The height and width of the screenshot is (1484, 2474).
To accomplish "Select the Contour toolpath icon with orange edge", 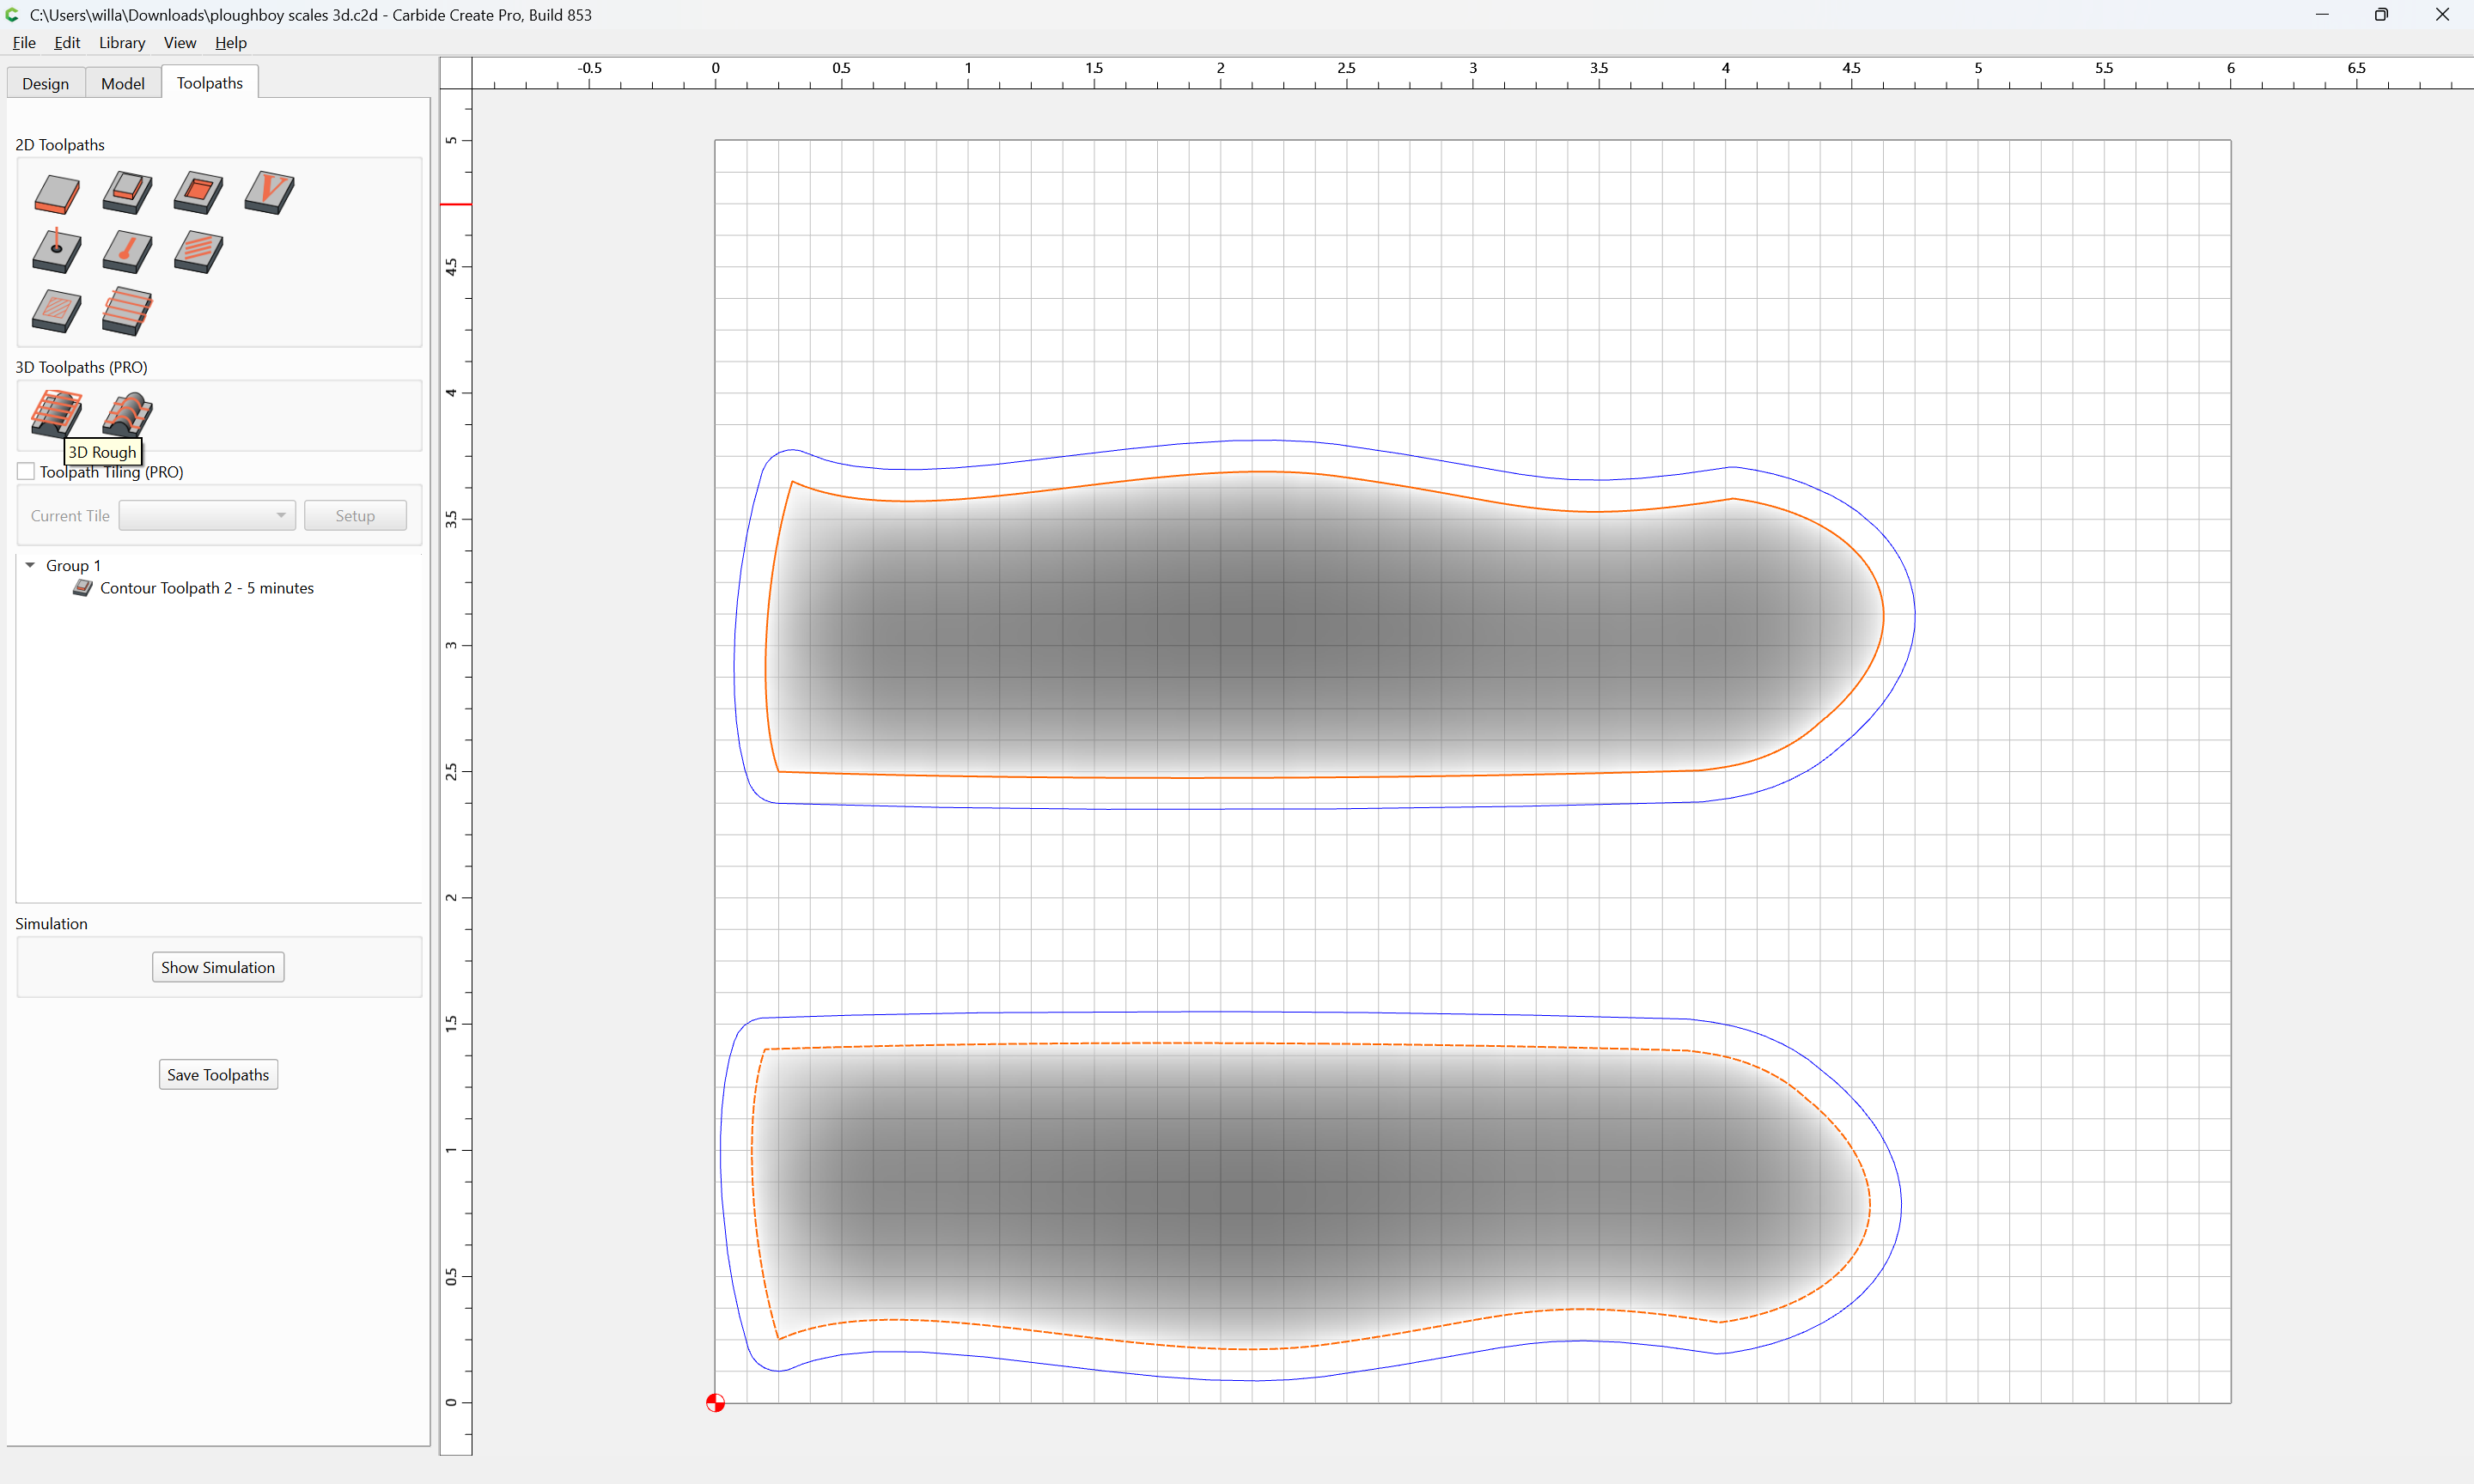I will pos(57,193).
